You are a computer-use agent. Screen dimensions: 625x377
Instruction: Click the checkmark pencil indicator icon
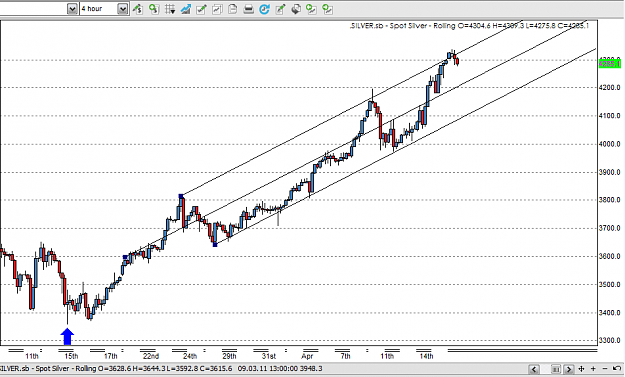tap(201, 9)
